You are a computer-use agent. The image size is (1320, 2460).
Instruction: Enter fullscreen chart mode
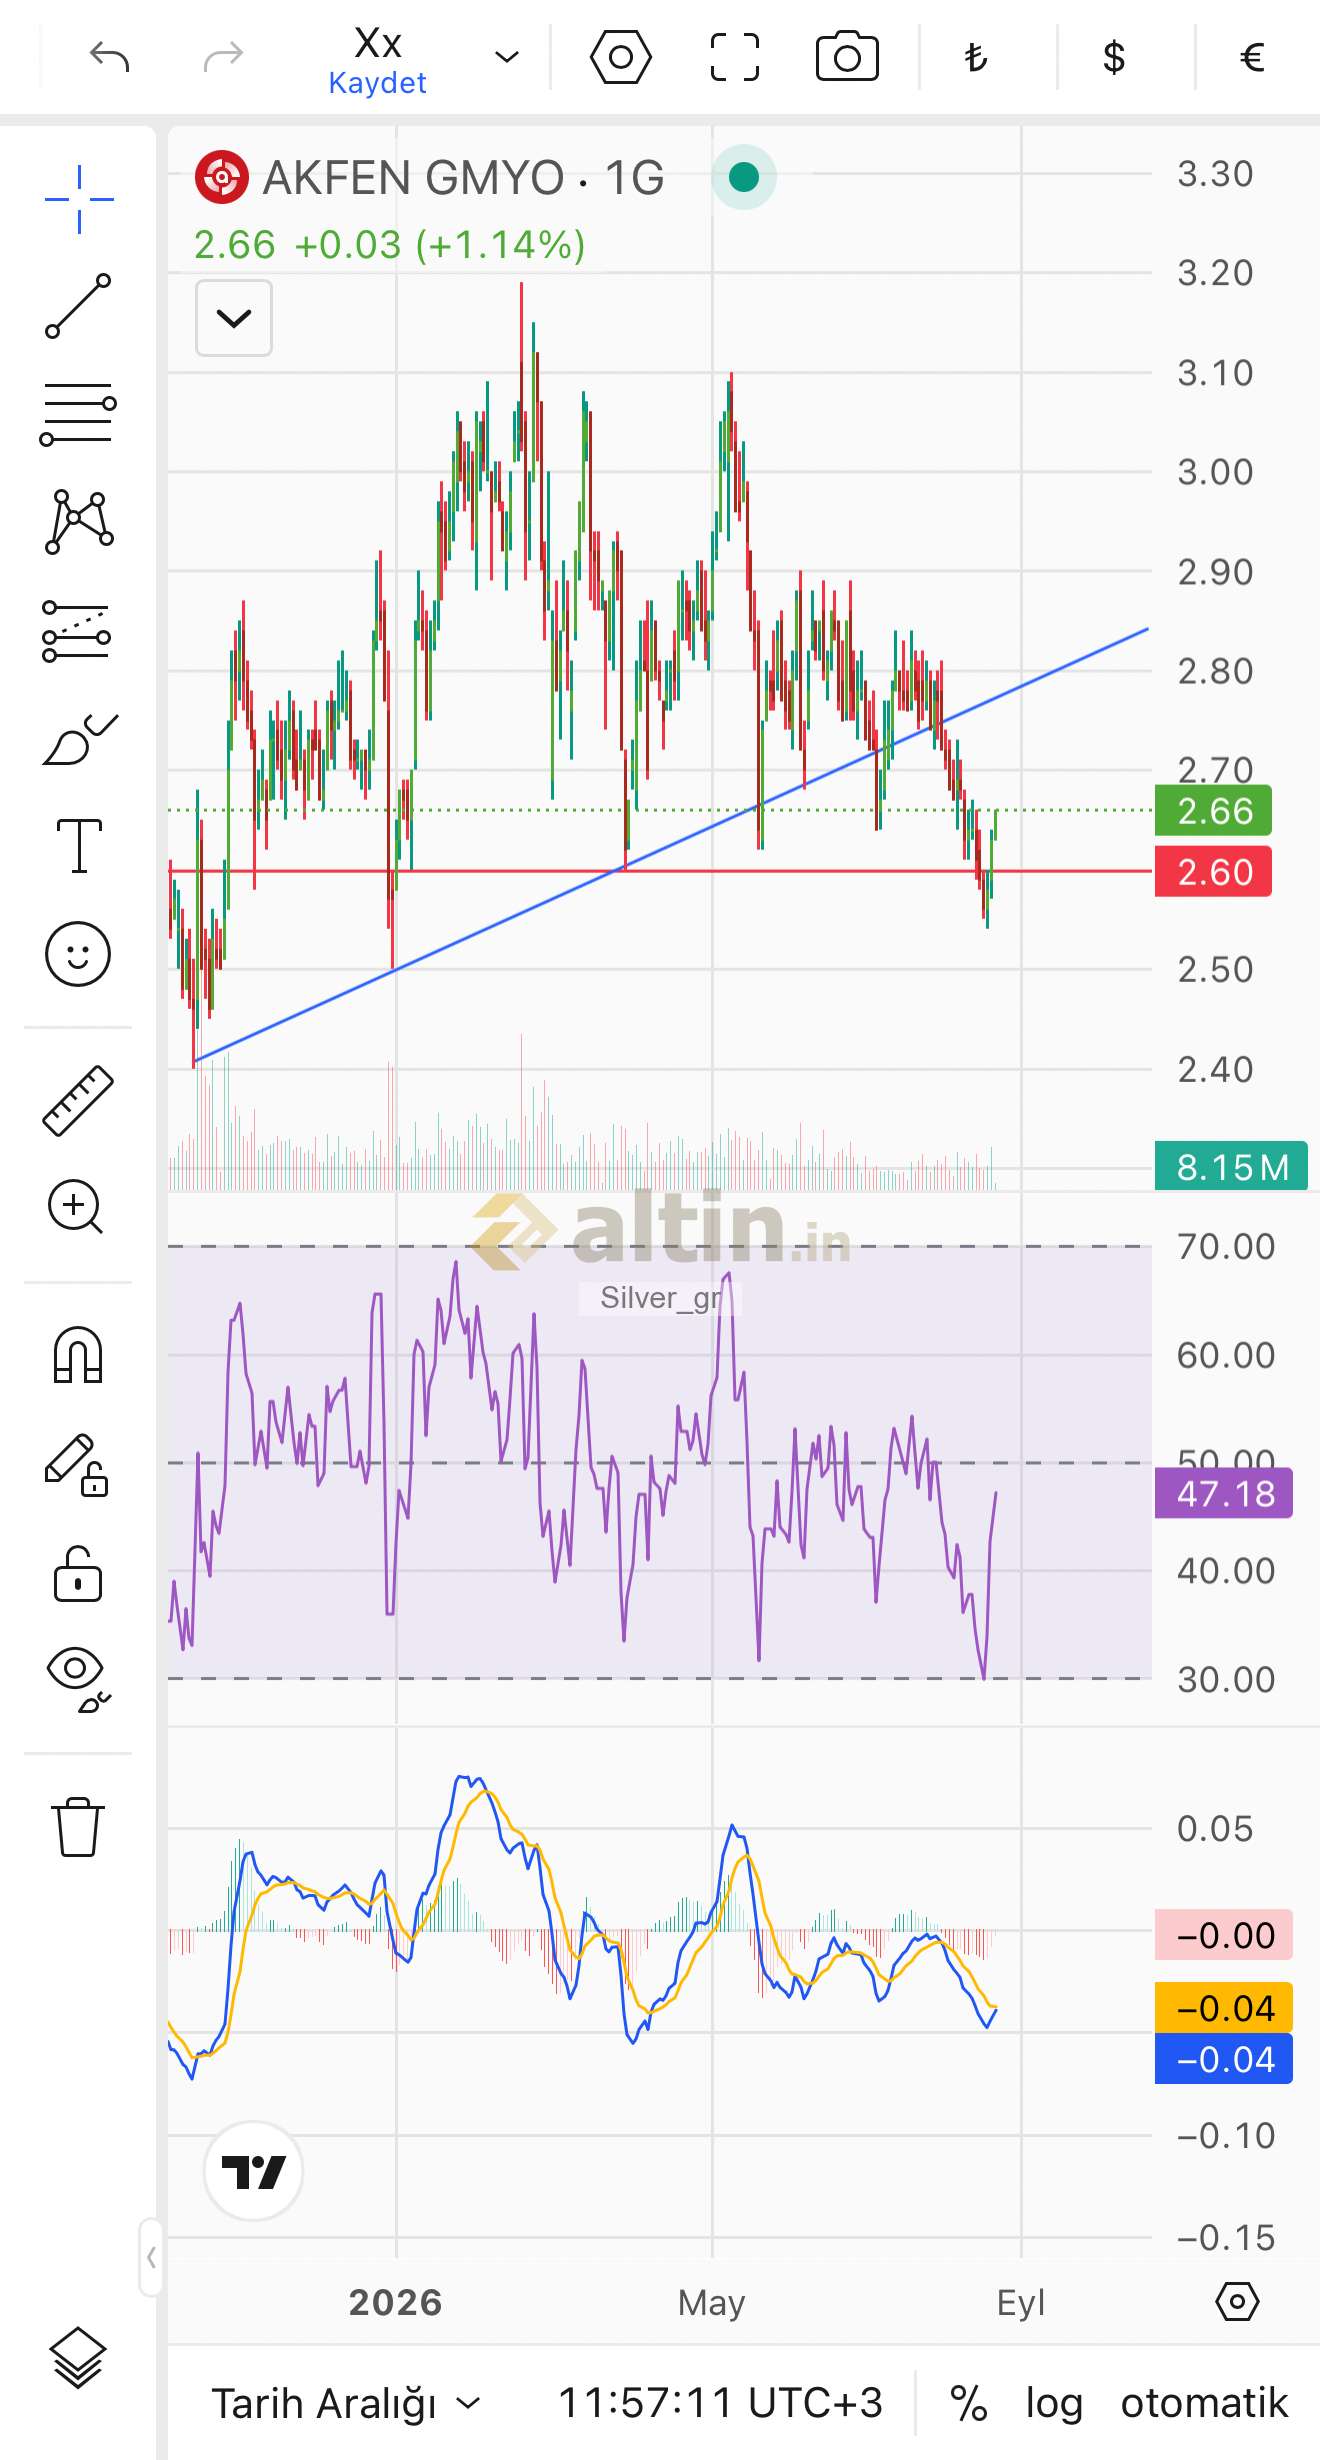tap(735, 57)
